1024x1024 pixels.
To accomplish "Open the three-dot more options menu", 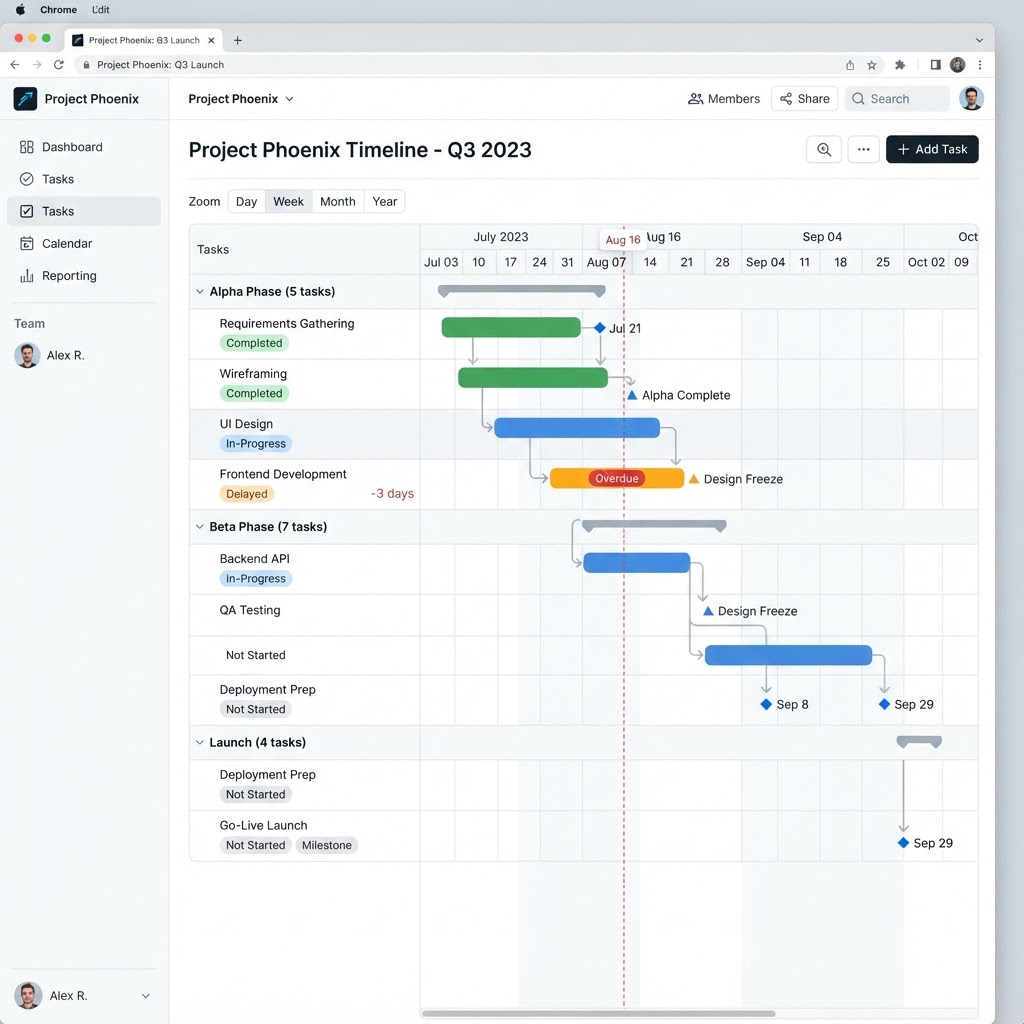I will click(x=863, y=150).
